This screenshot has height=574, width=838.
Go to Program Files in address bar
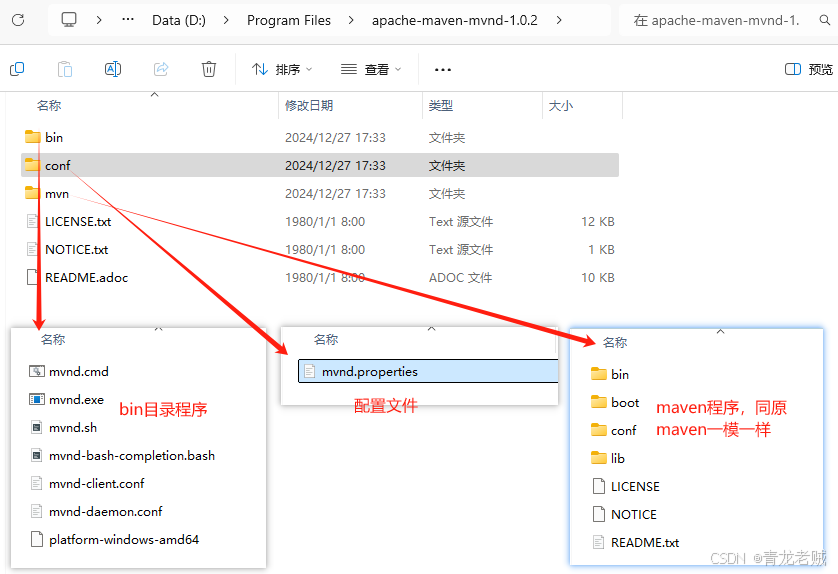[x=287, y=20]
